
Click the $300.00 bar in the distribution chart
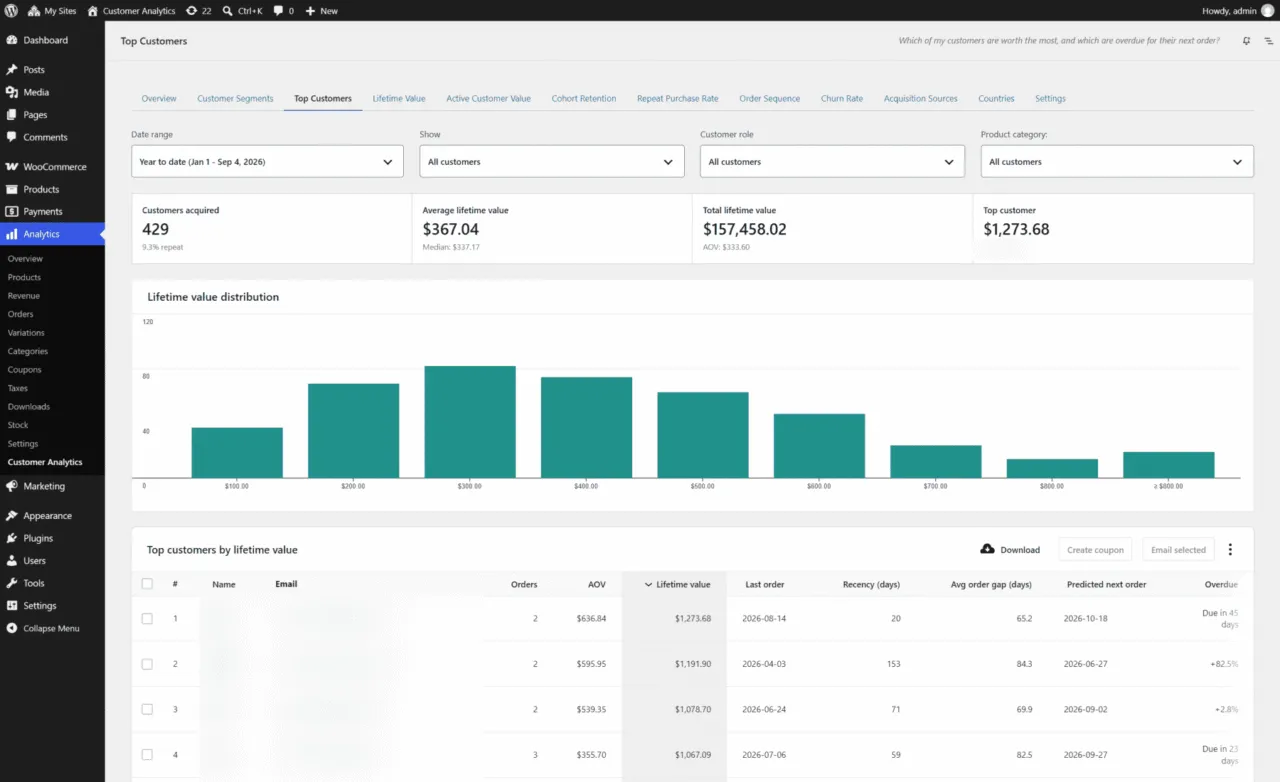coord(470,422)
